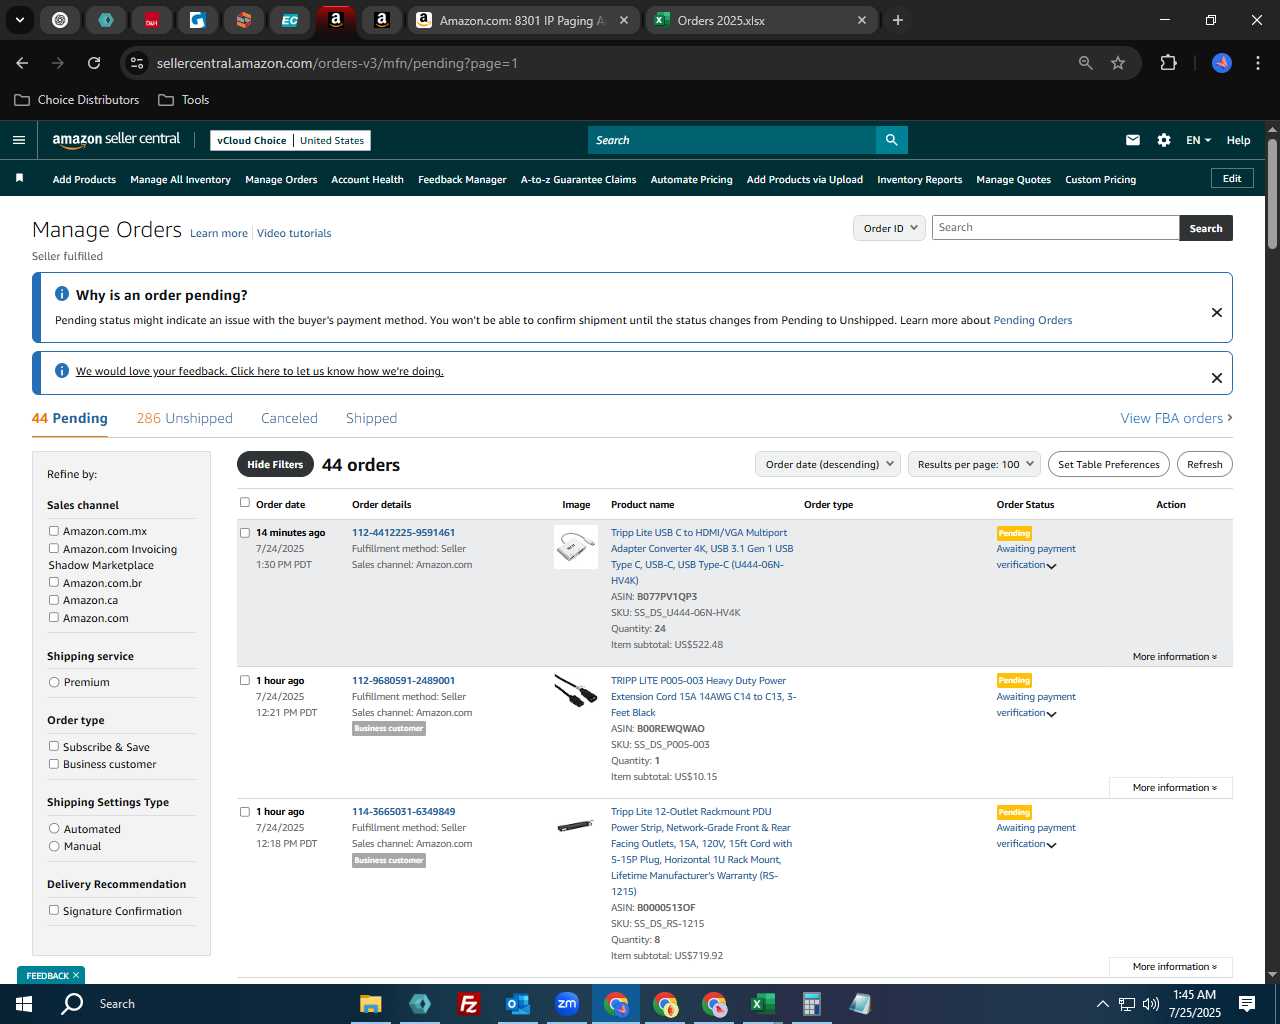Open Outlook from the taskbar

[x=517, y=1004]
